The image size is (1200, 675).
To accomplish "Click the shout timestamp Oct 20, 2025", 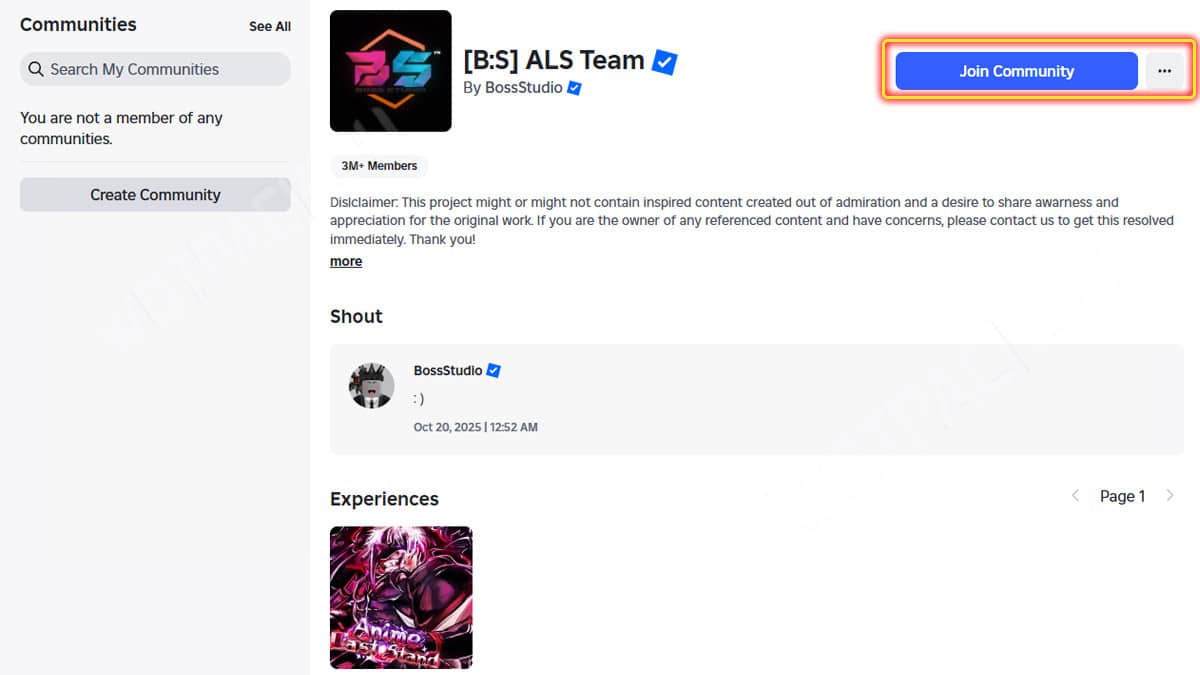I will coord(476,427).
